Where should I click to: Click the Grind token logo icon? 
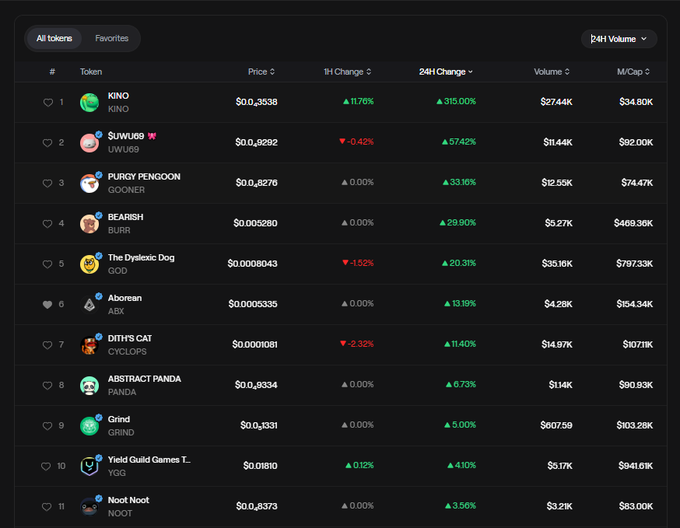pyautogui.click(x=89, y=426)
